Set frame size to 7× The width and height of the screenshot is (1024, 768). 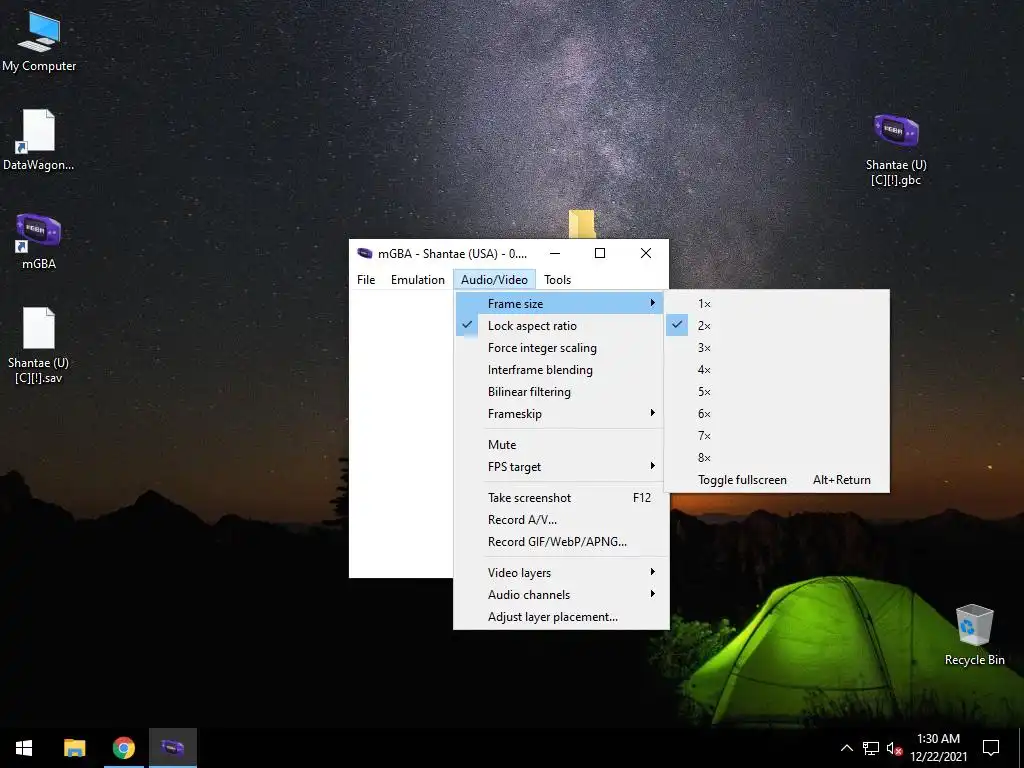point(776,436)
